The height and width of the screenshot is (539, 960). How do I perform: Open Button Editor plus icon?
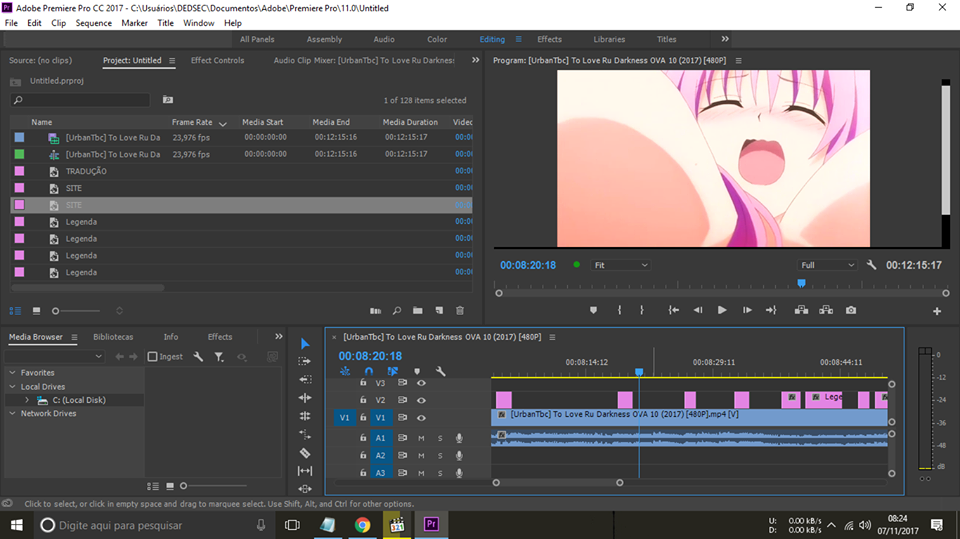(x=937, y=311)
